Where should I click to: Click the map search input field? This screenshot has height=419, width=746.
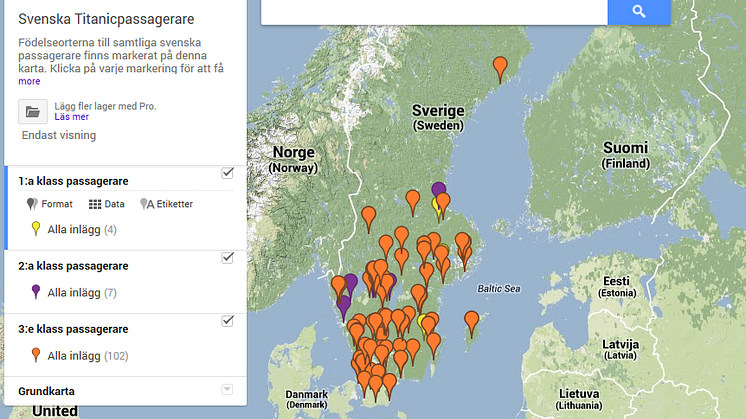pos(434,12)
